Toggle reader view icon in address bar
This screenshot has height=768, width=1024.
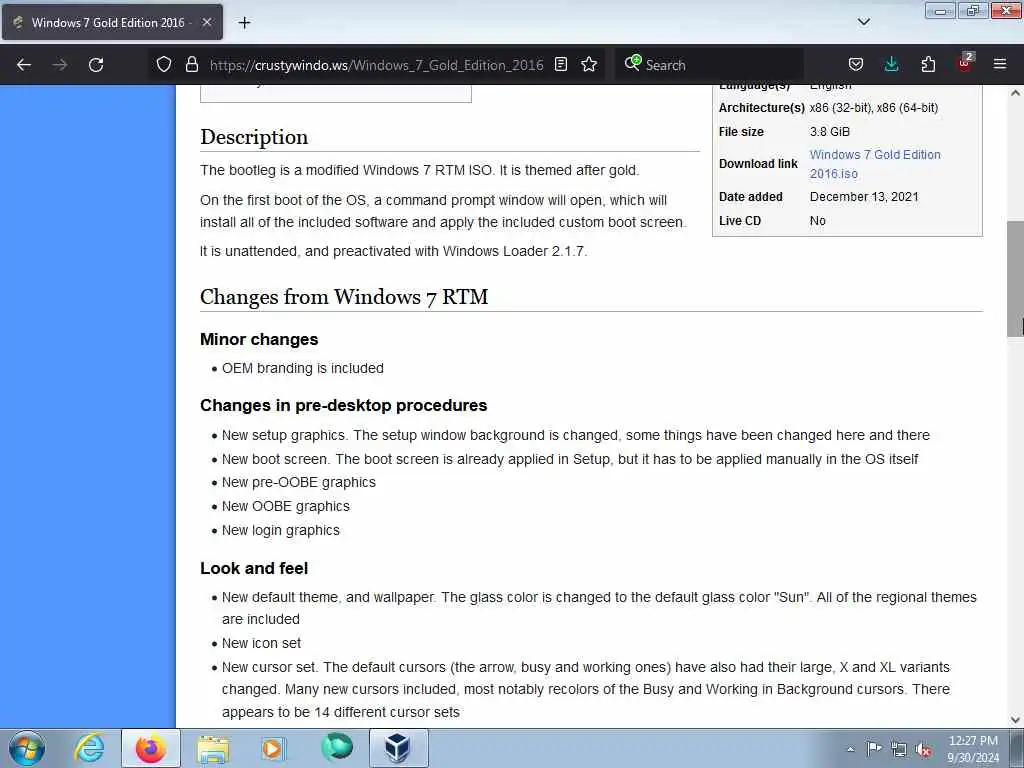pyautogui.click(x=560, y=64)
